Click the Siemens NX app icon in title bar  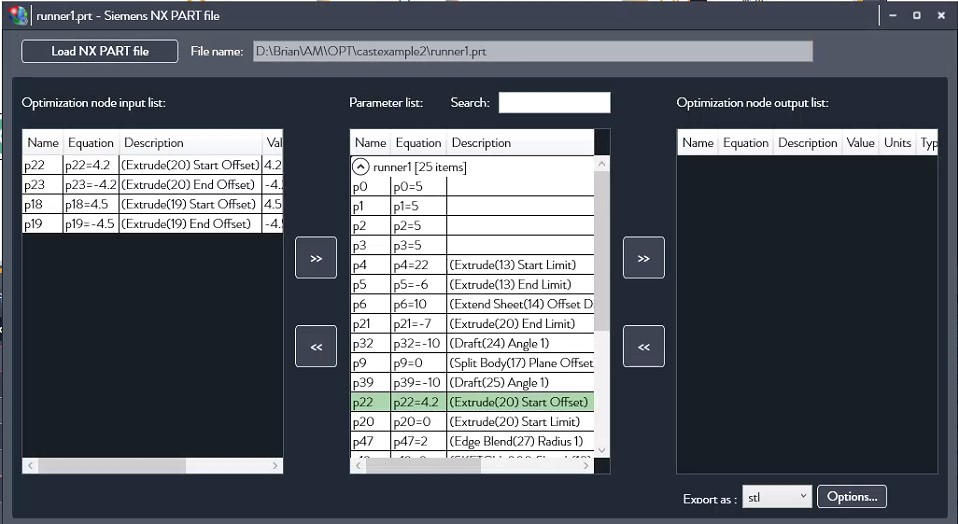[18, 15]
